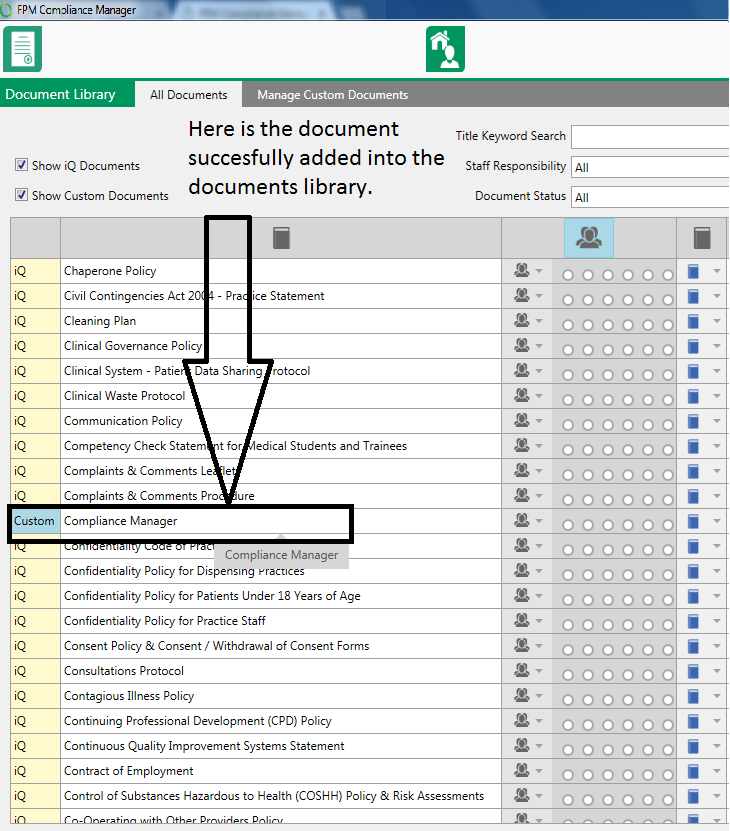
Task: Select the All Documents tab
Action: 188,95
